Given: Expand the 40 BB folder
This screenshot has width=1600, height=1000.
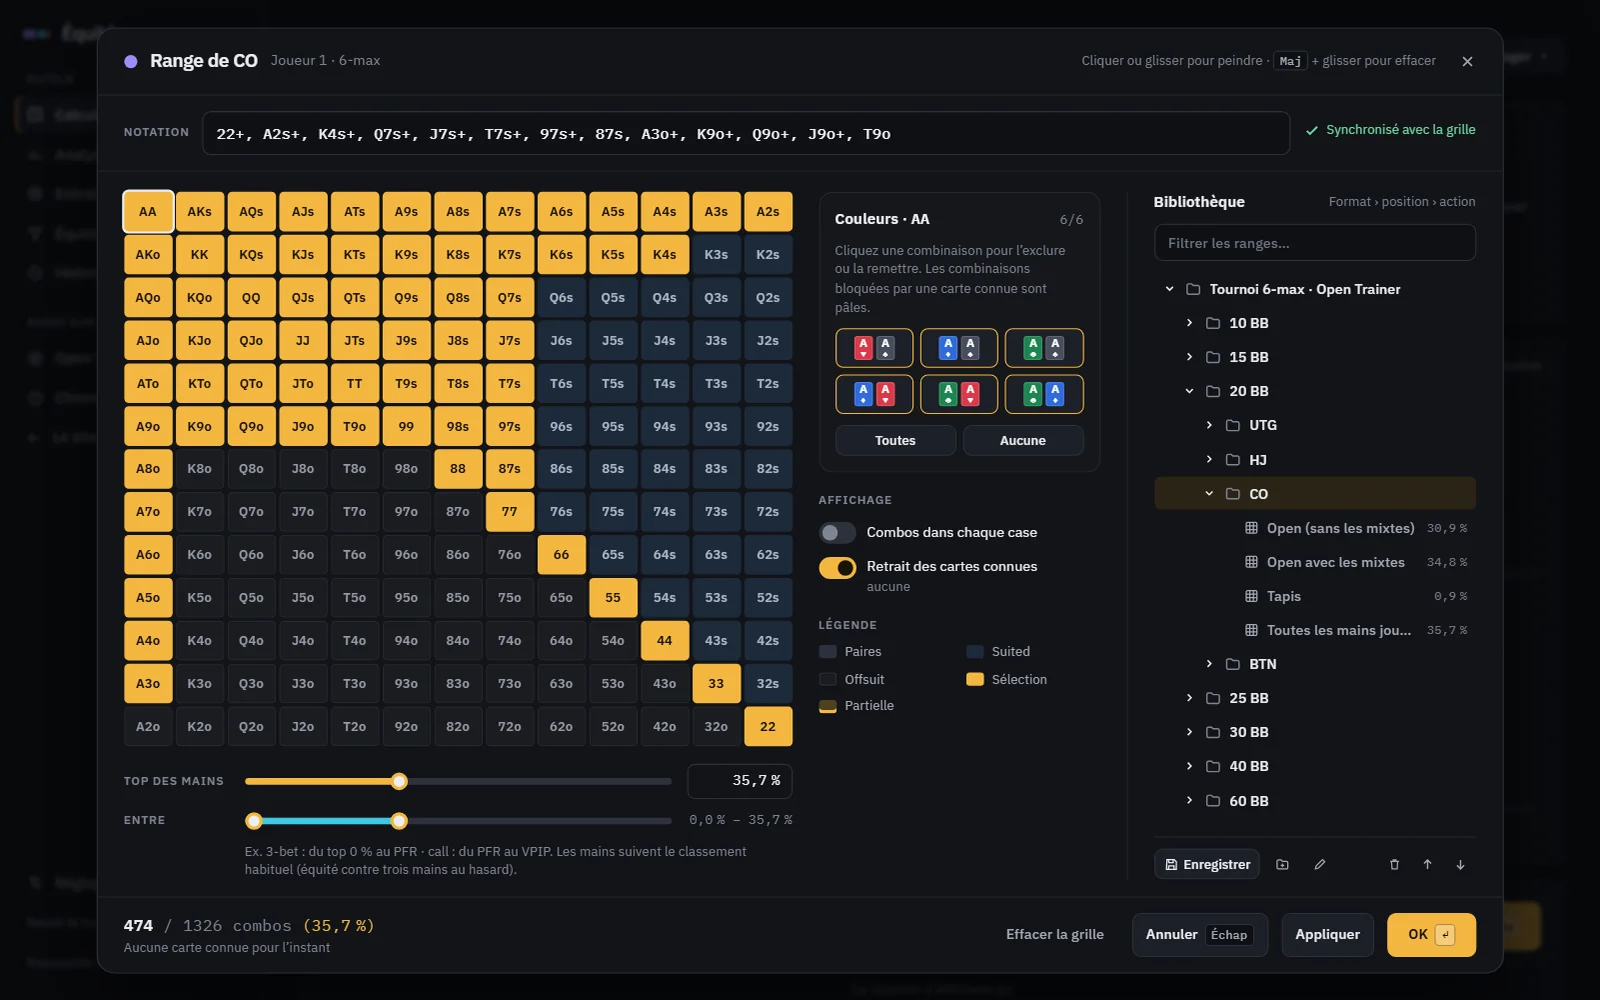Looking at the screenshot, I should [1189, 766].
